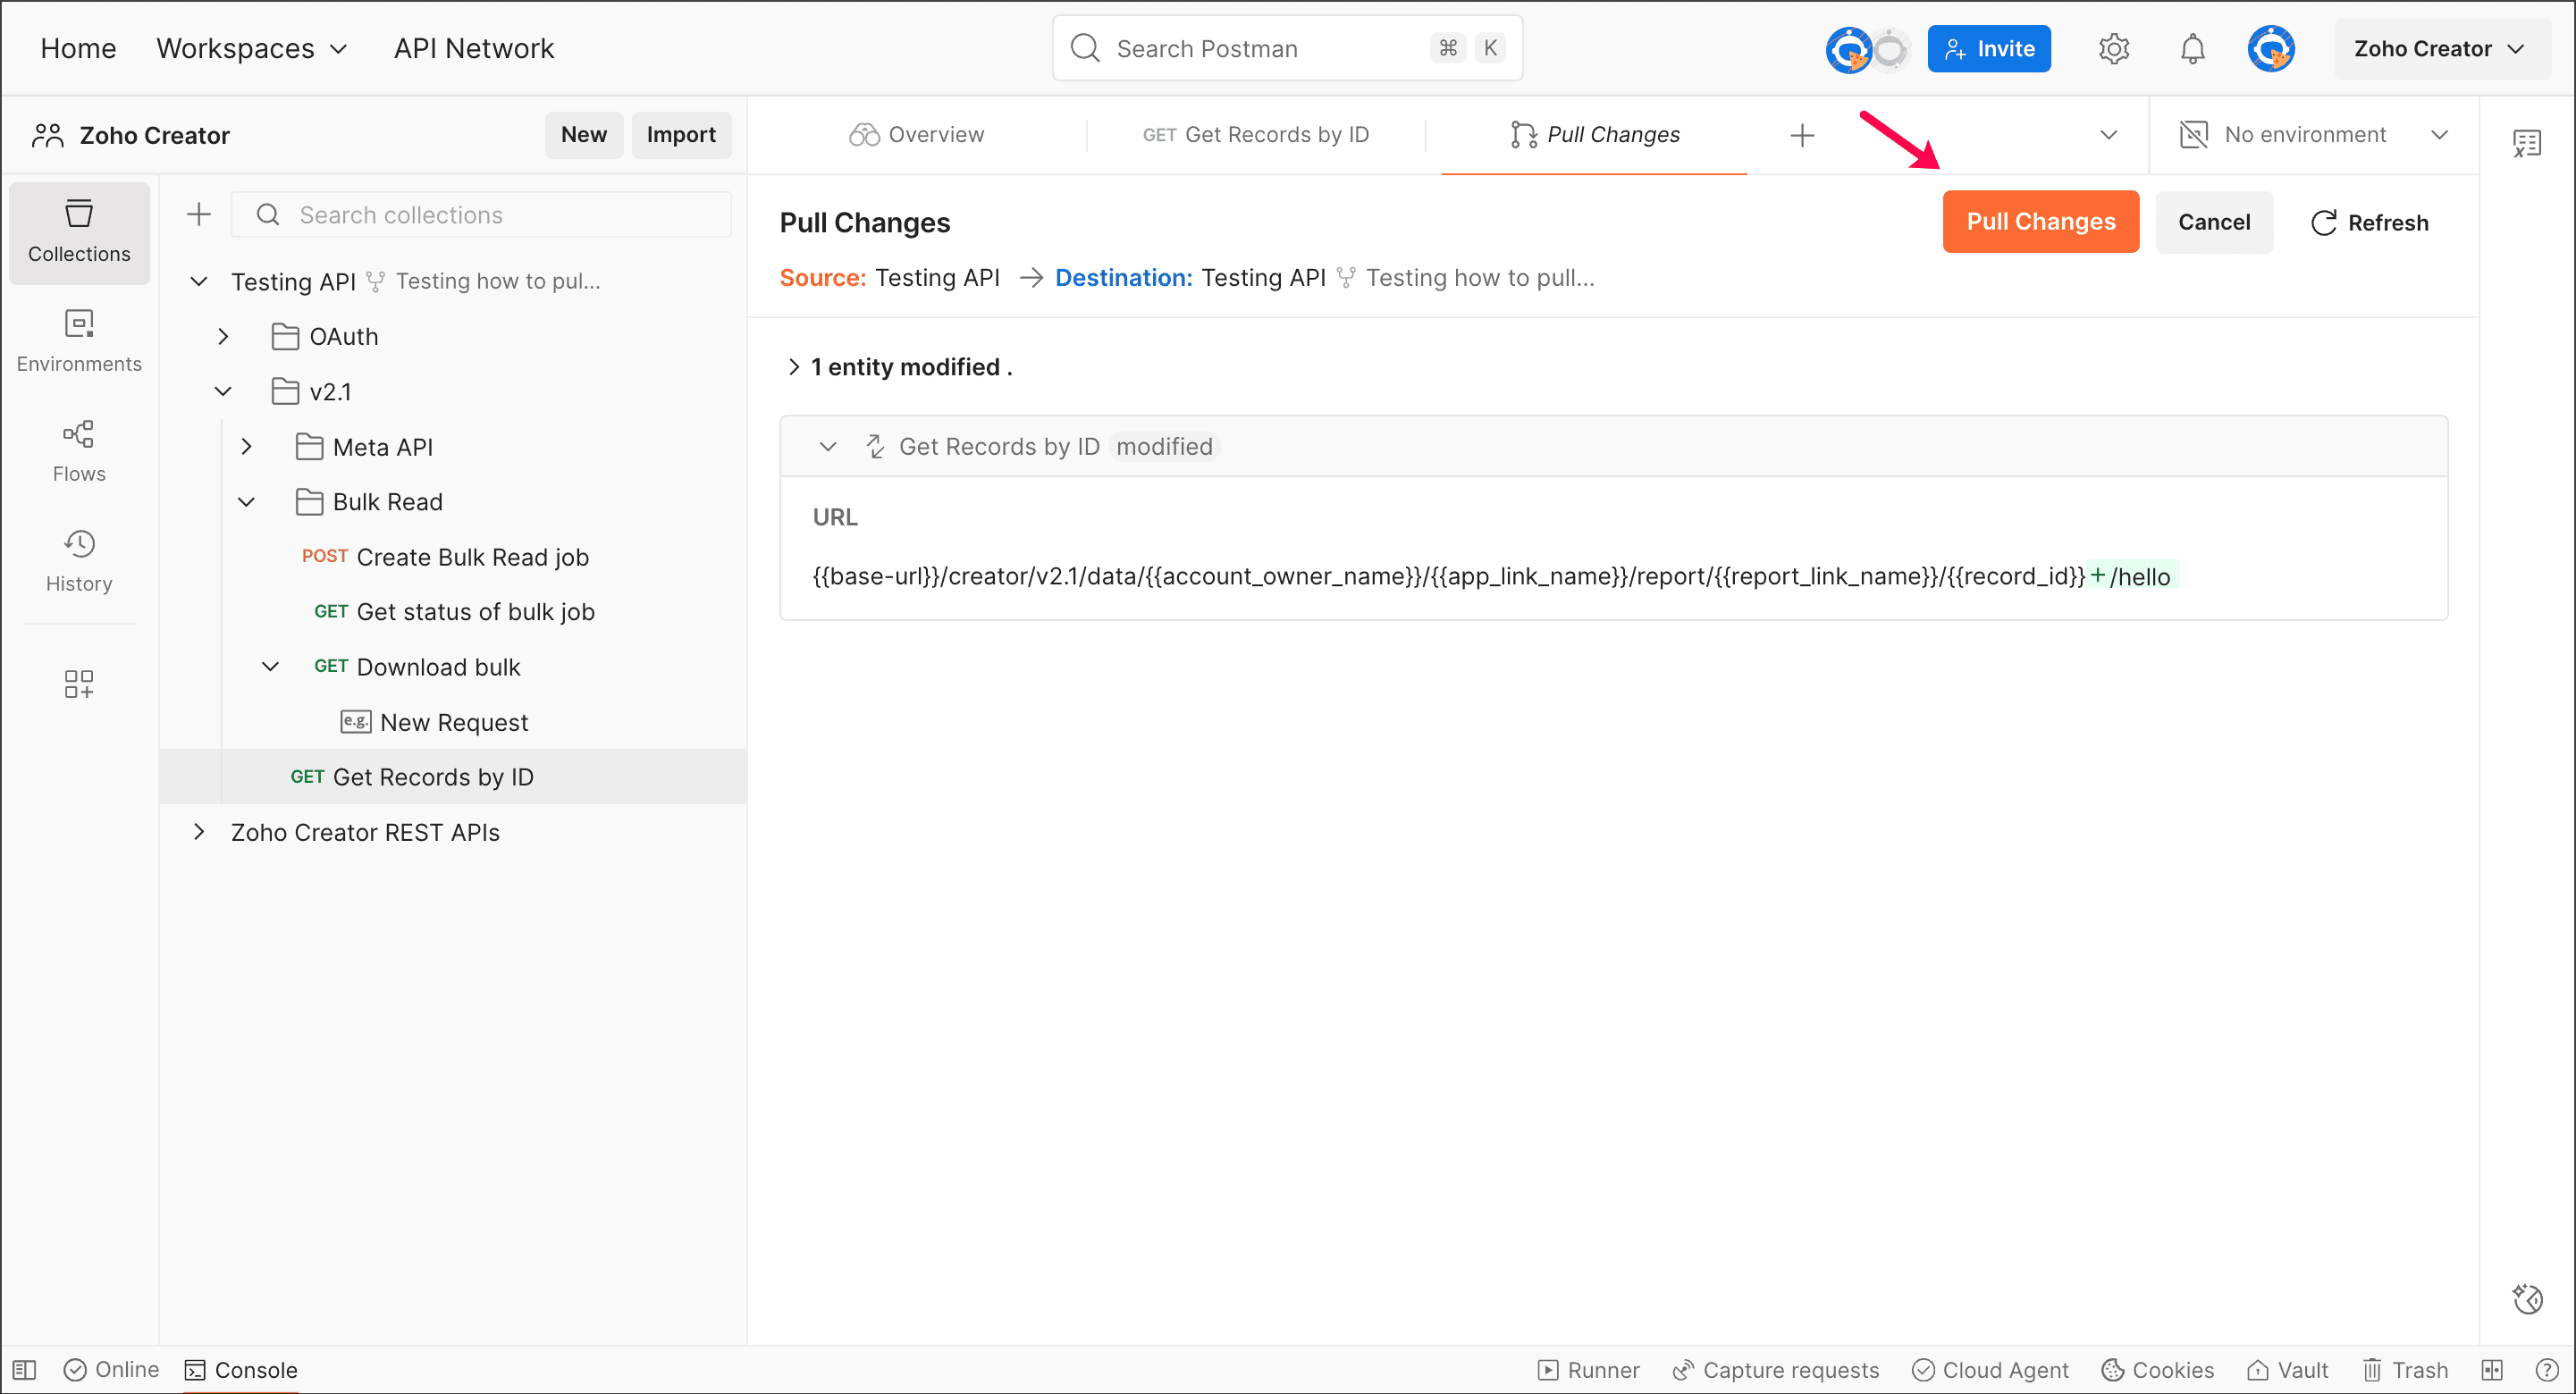
Task: Open the Flows sidebar panel
Action: pyautogui.click(x=79, y=451)
